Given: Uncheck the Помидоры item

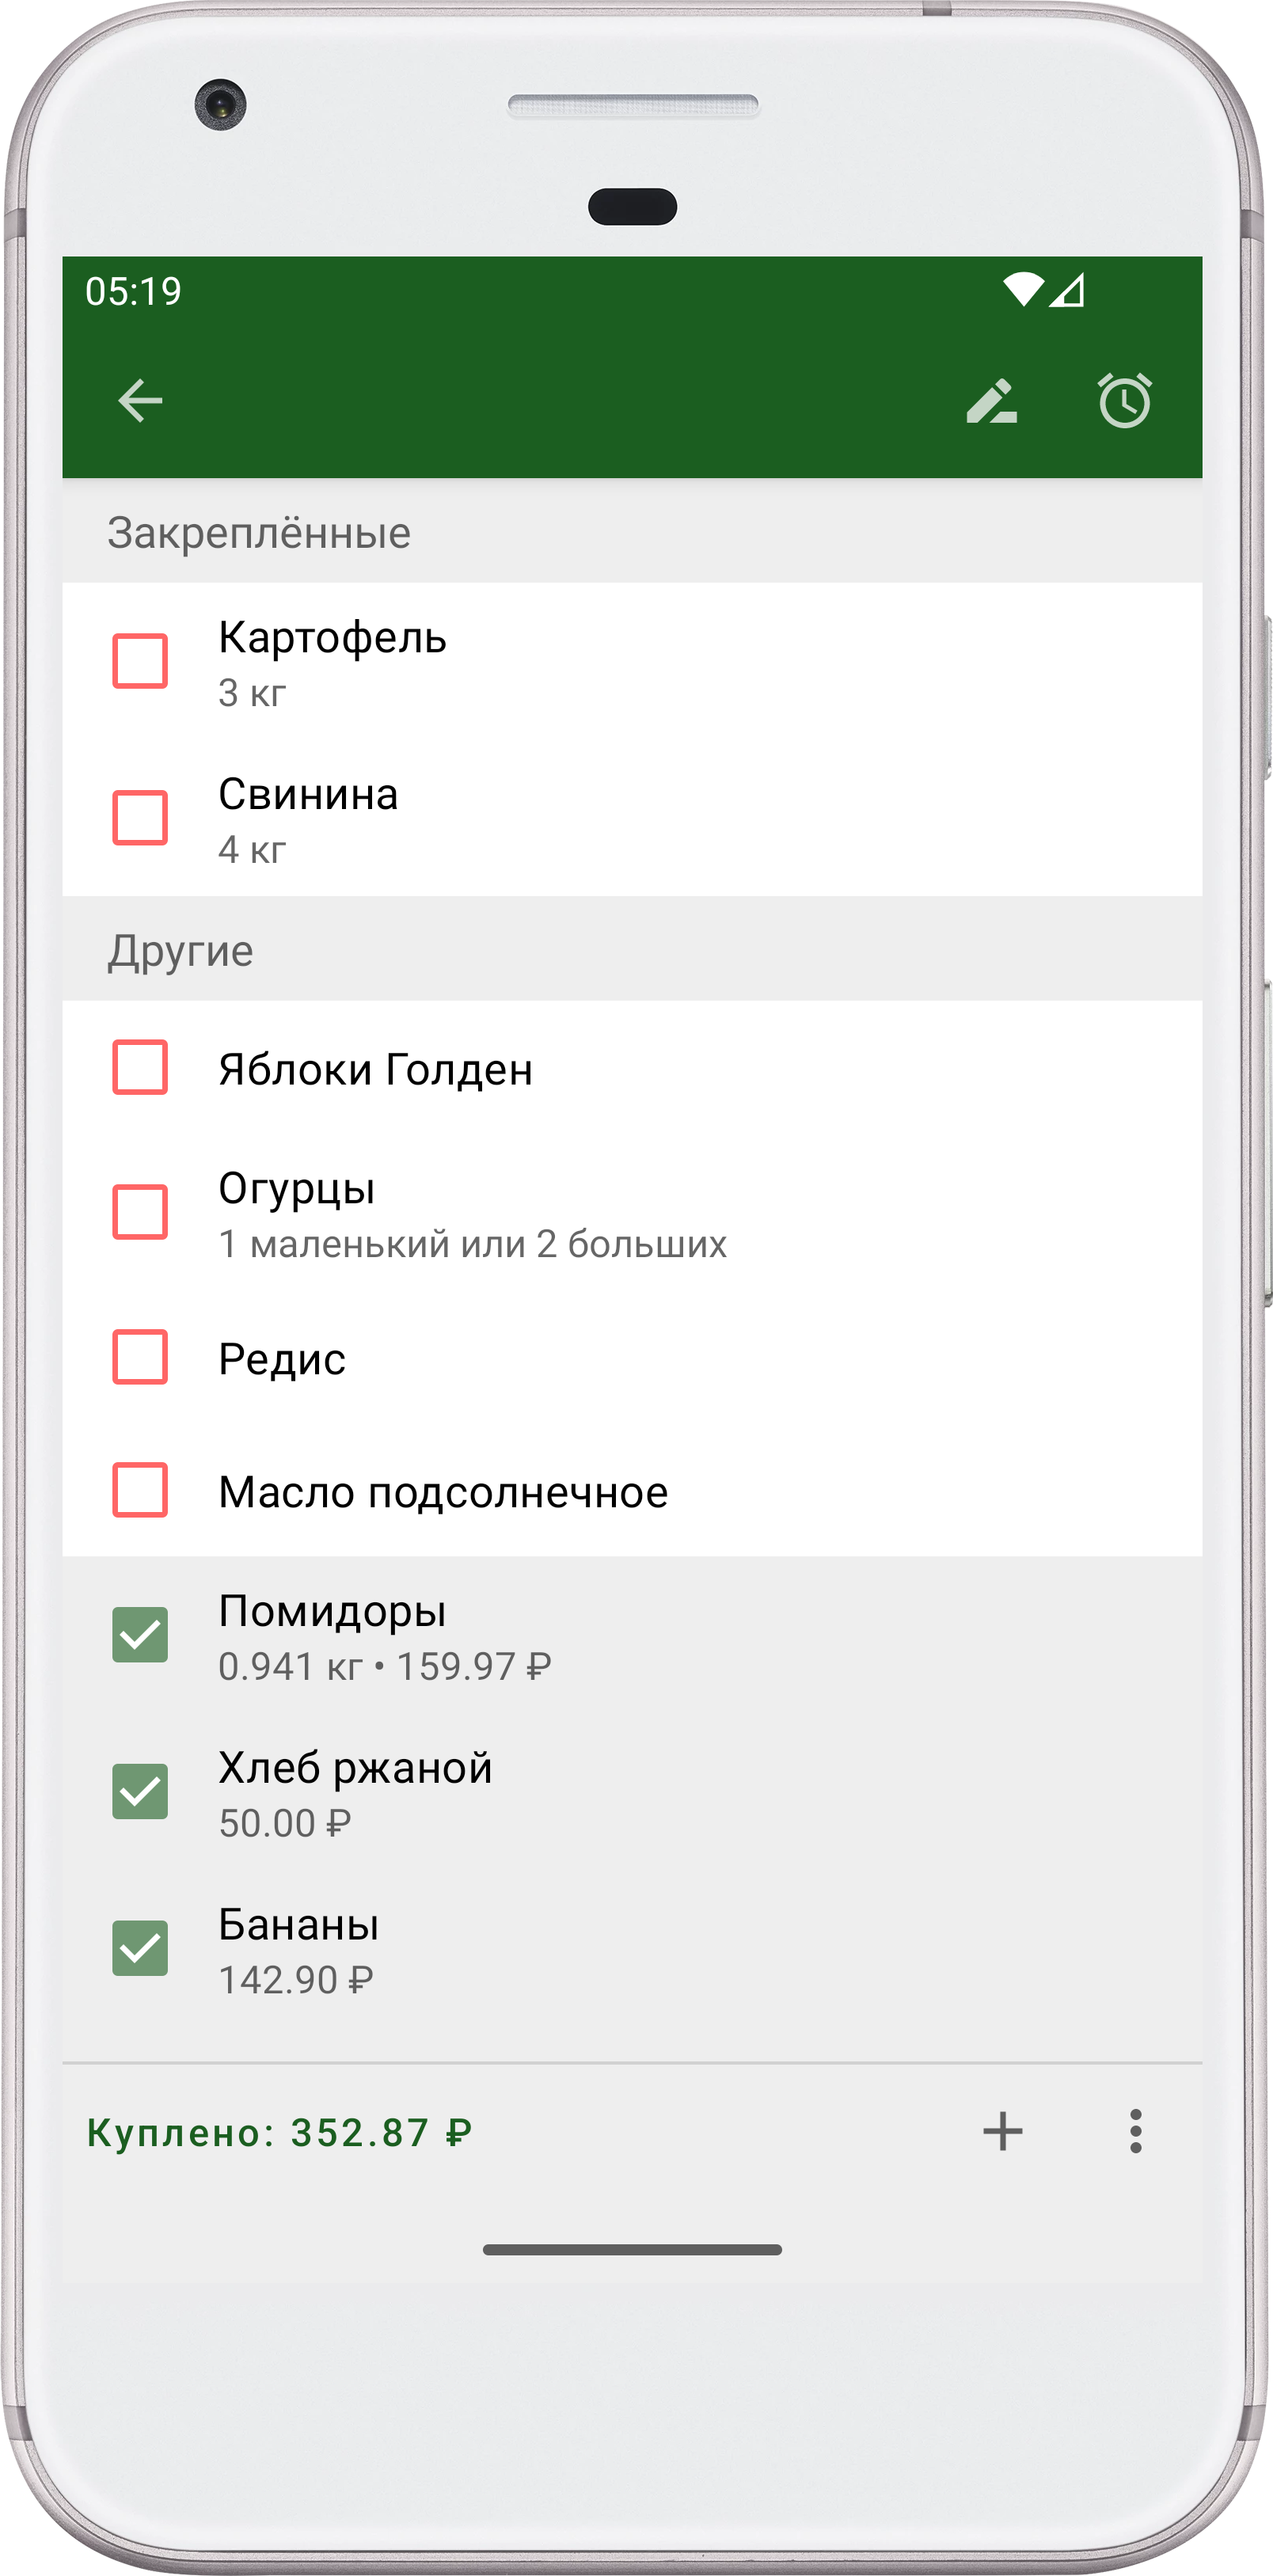Looking at the screenshot, I should pos(140,1635).
